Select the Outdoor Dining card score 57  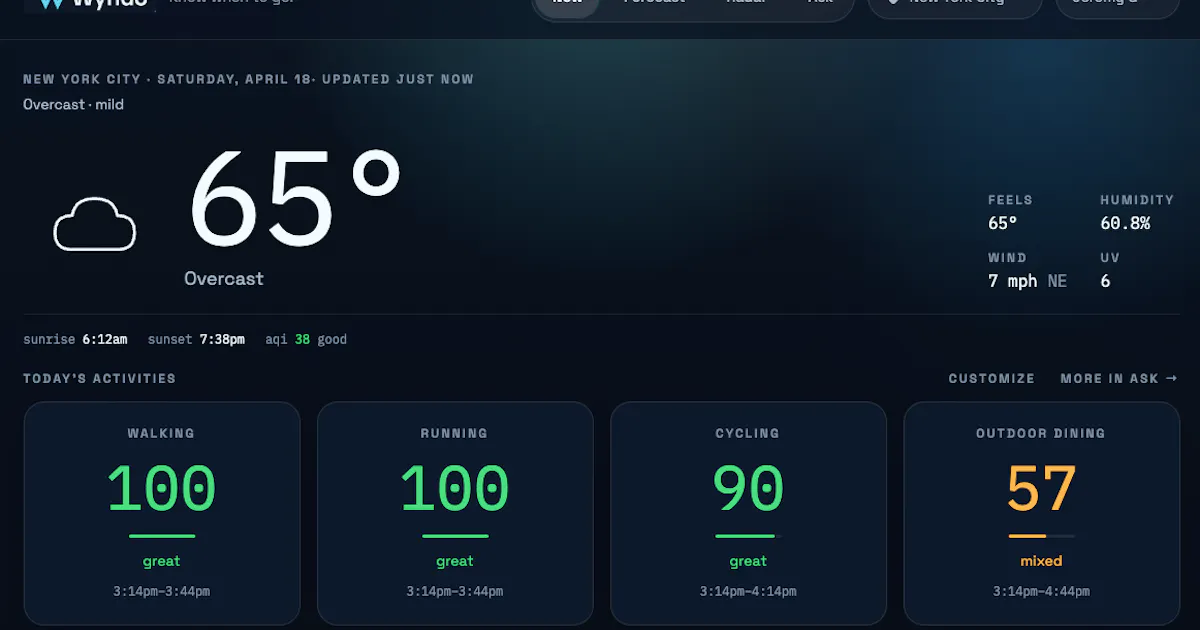click(1041, 489)
